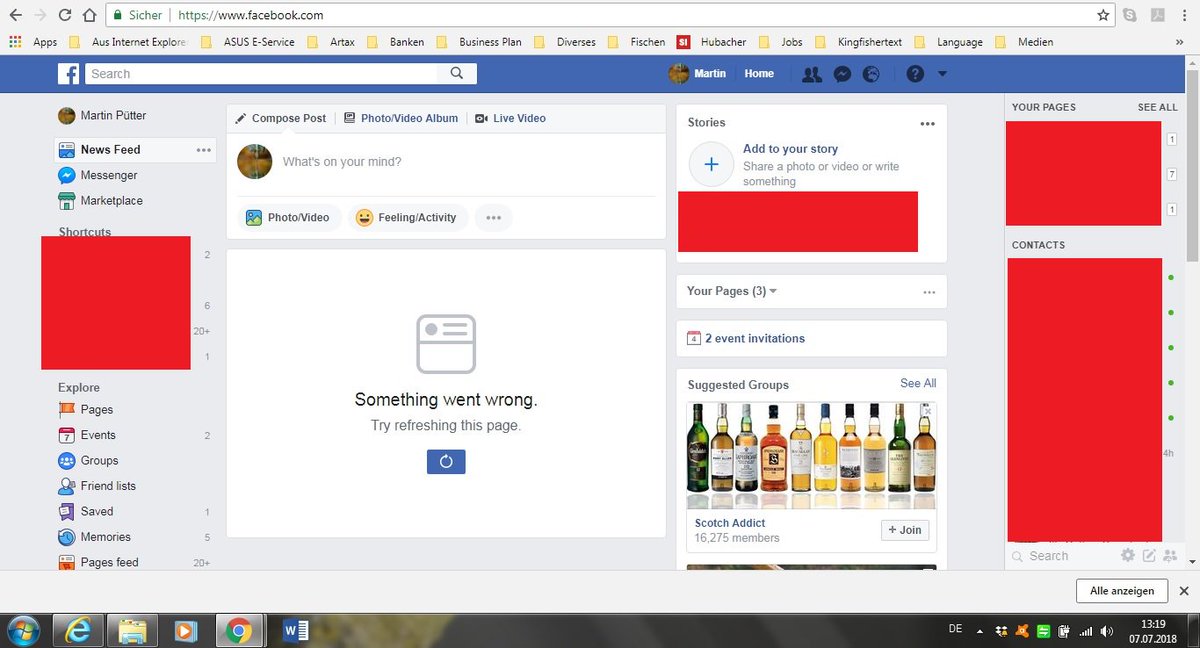Go to Home in header
1200x648 pixels.
click(x=759, y=74)
